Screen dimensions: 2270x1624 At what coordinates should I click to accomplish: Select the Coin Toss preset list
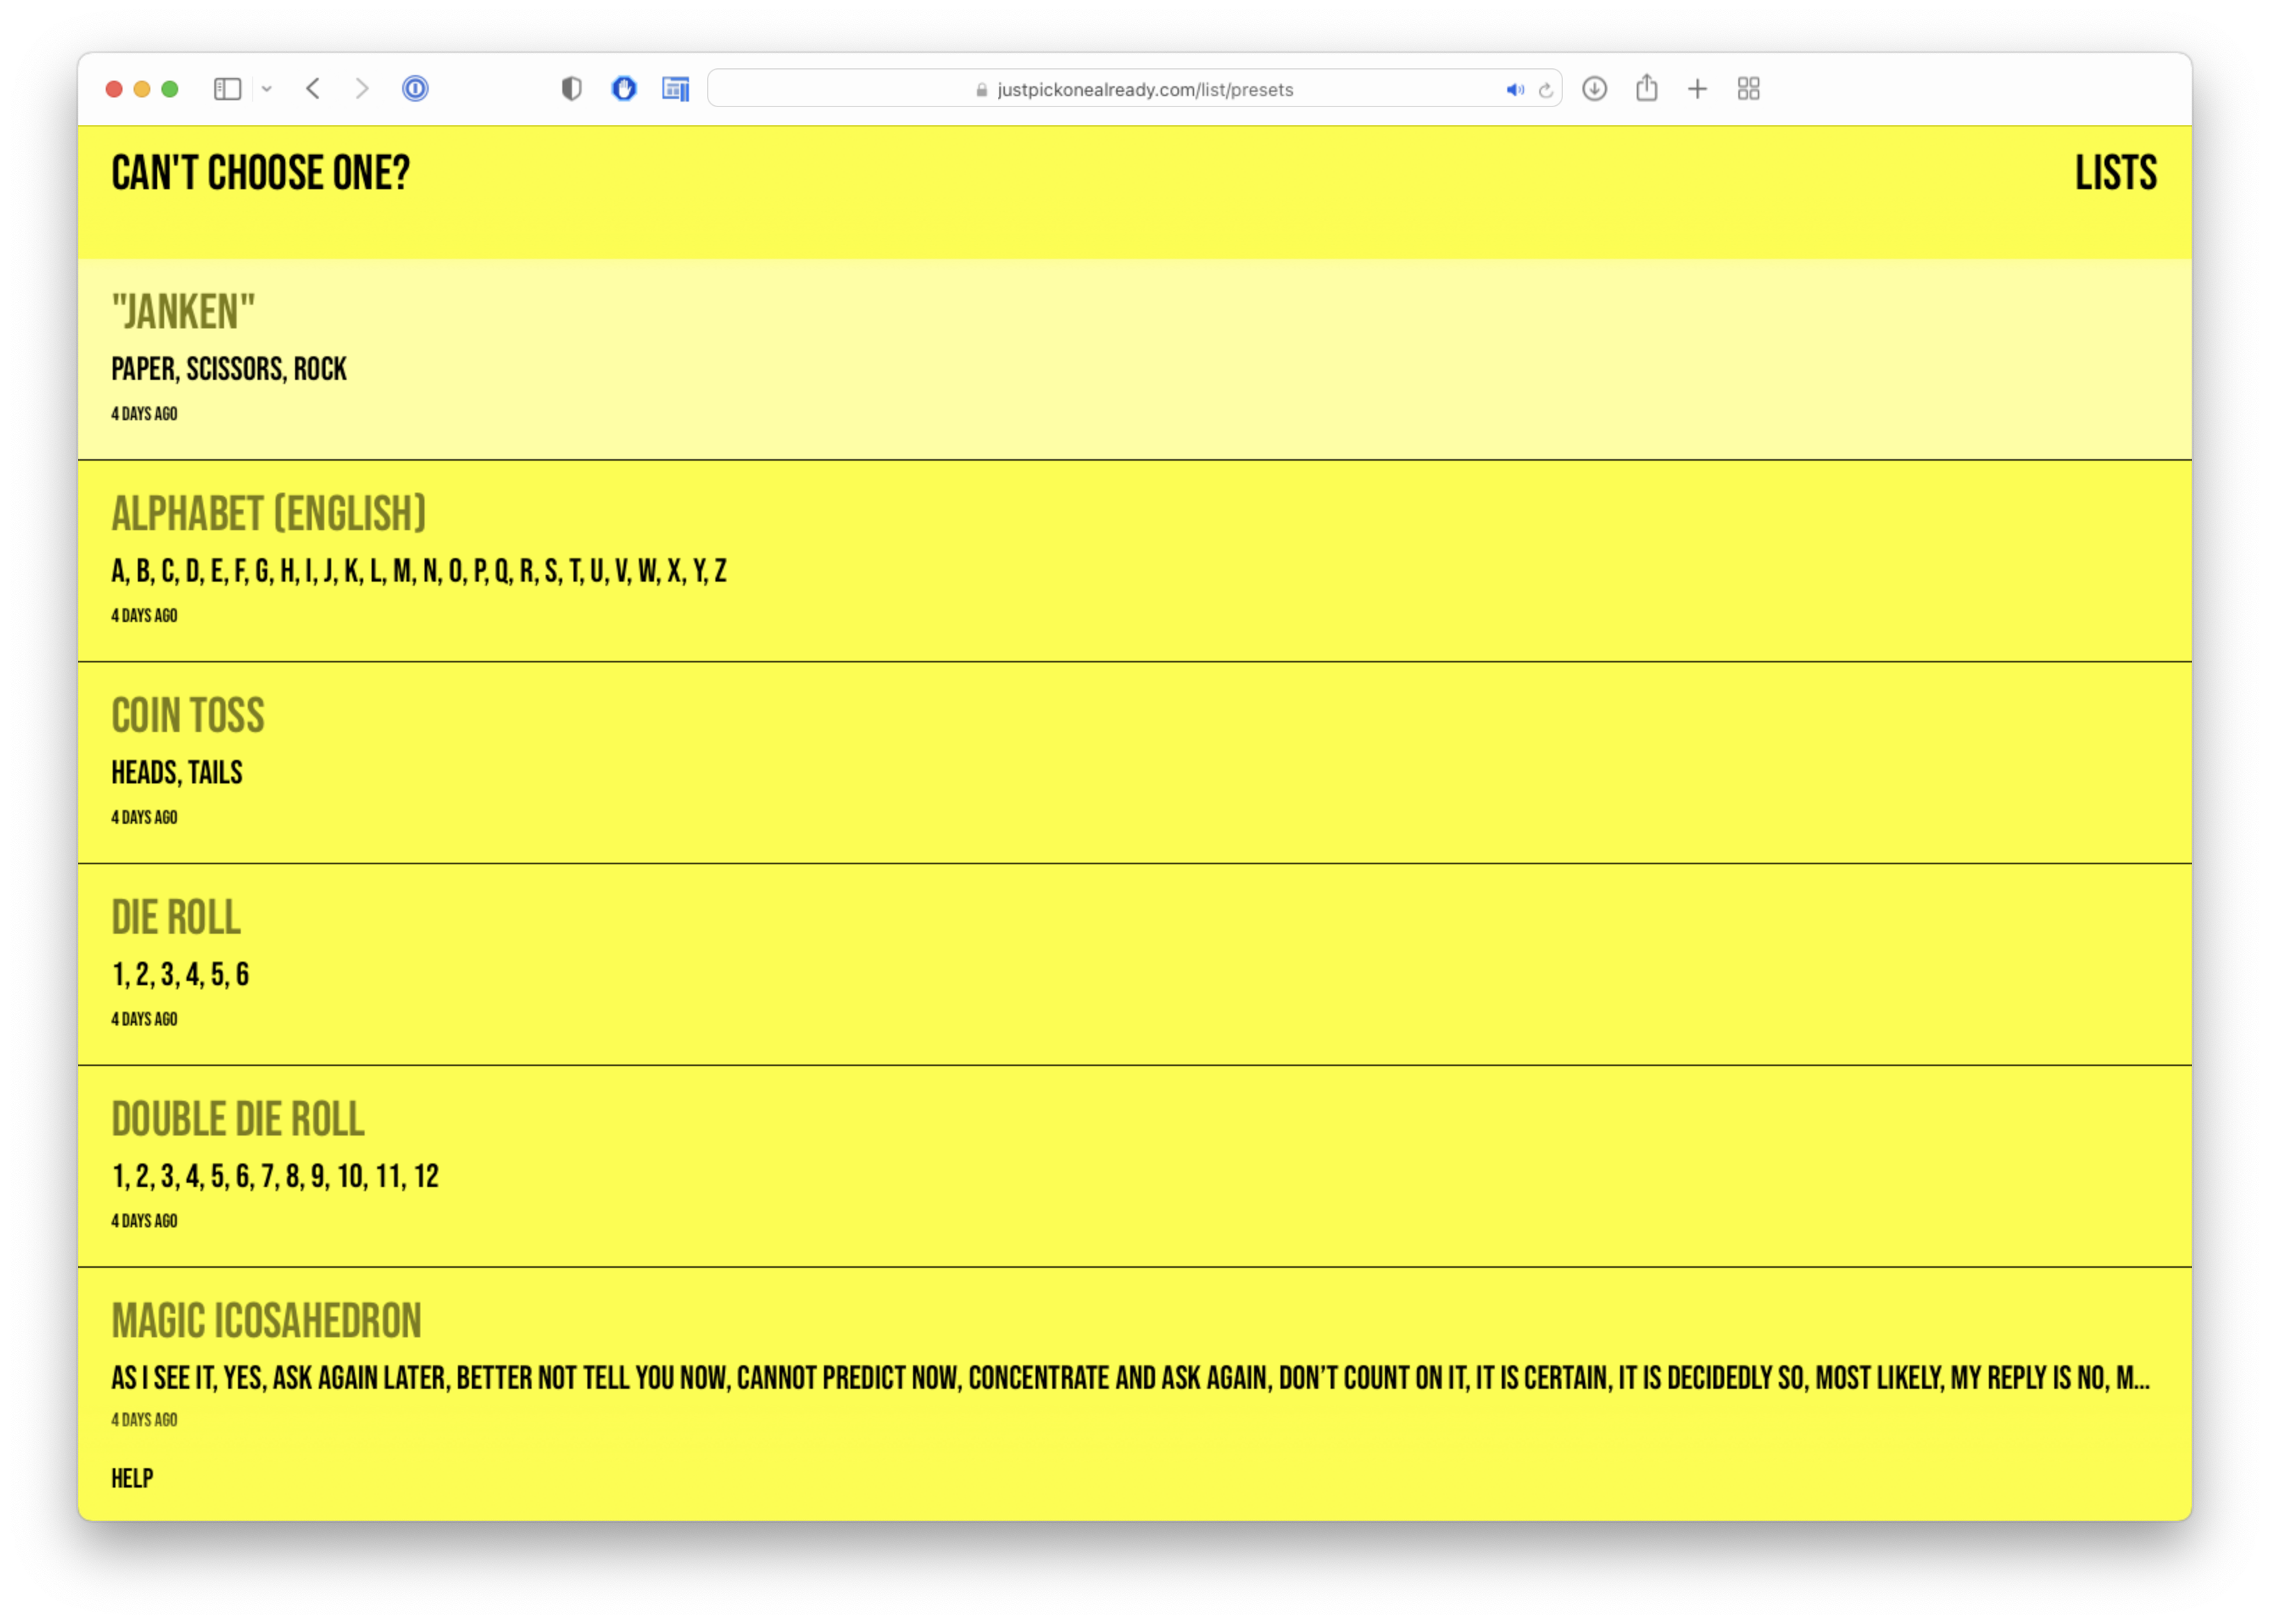click(x=188, y=717)
